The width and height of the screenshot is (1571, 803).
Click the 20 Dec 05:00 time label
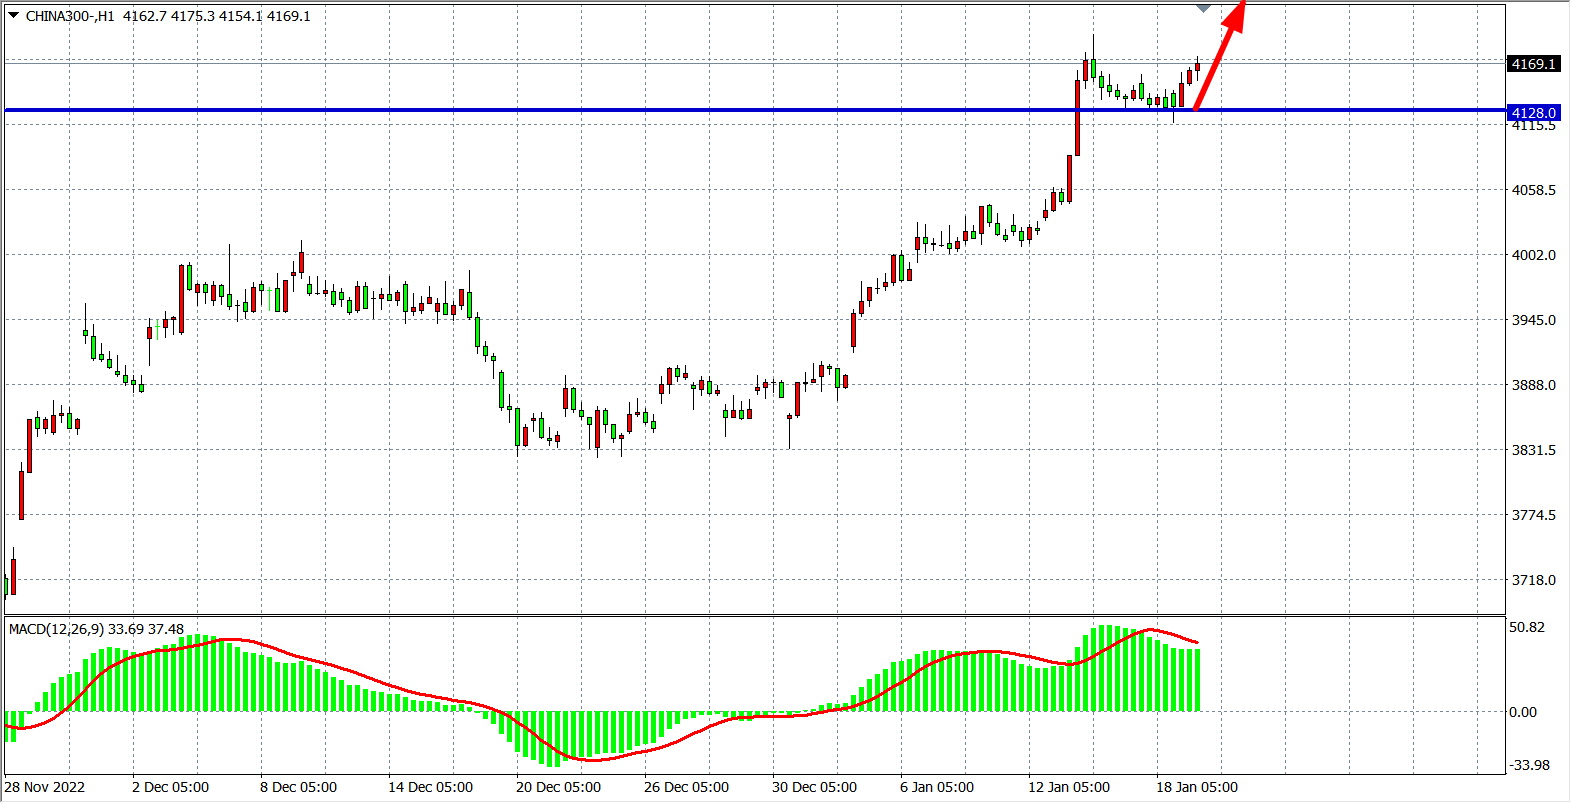click(558, 787)
